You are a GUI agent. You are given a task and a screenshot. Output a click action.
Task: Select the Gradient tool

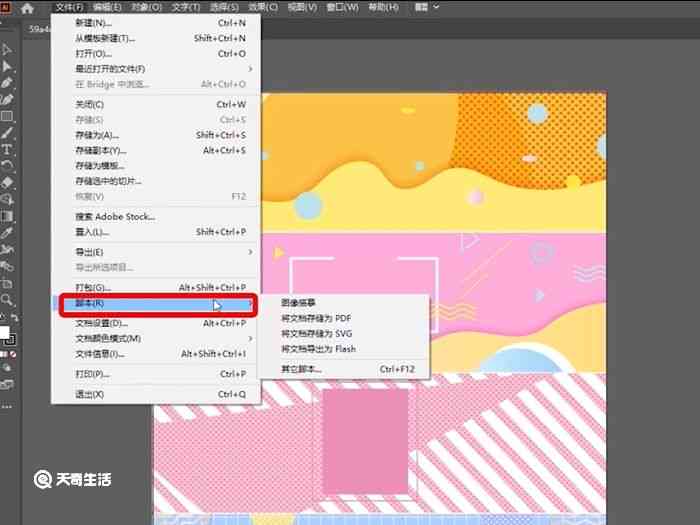7,217
